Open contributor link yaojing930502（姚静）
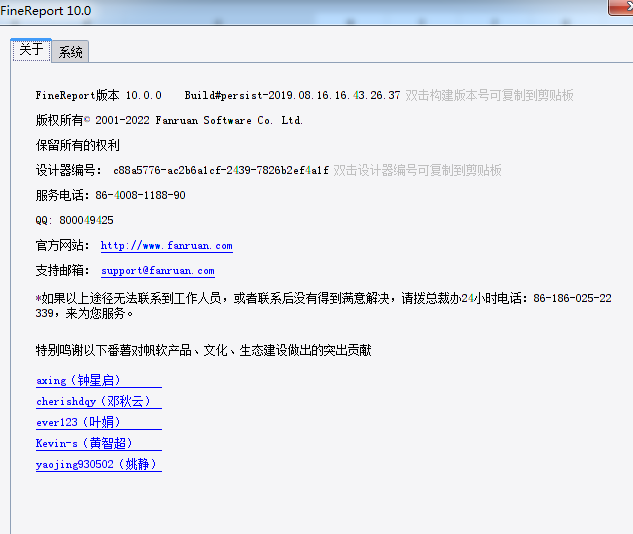Viewport: 633px width, 534px height. click(99, 464)
